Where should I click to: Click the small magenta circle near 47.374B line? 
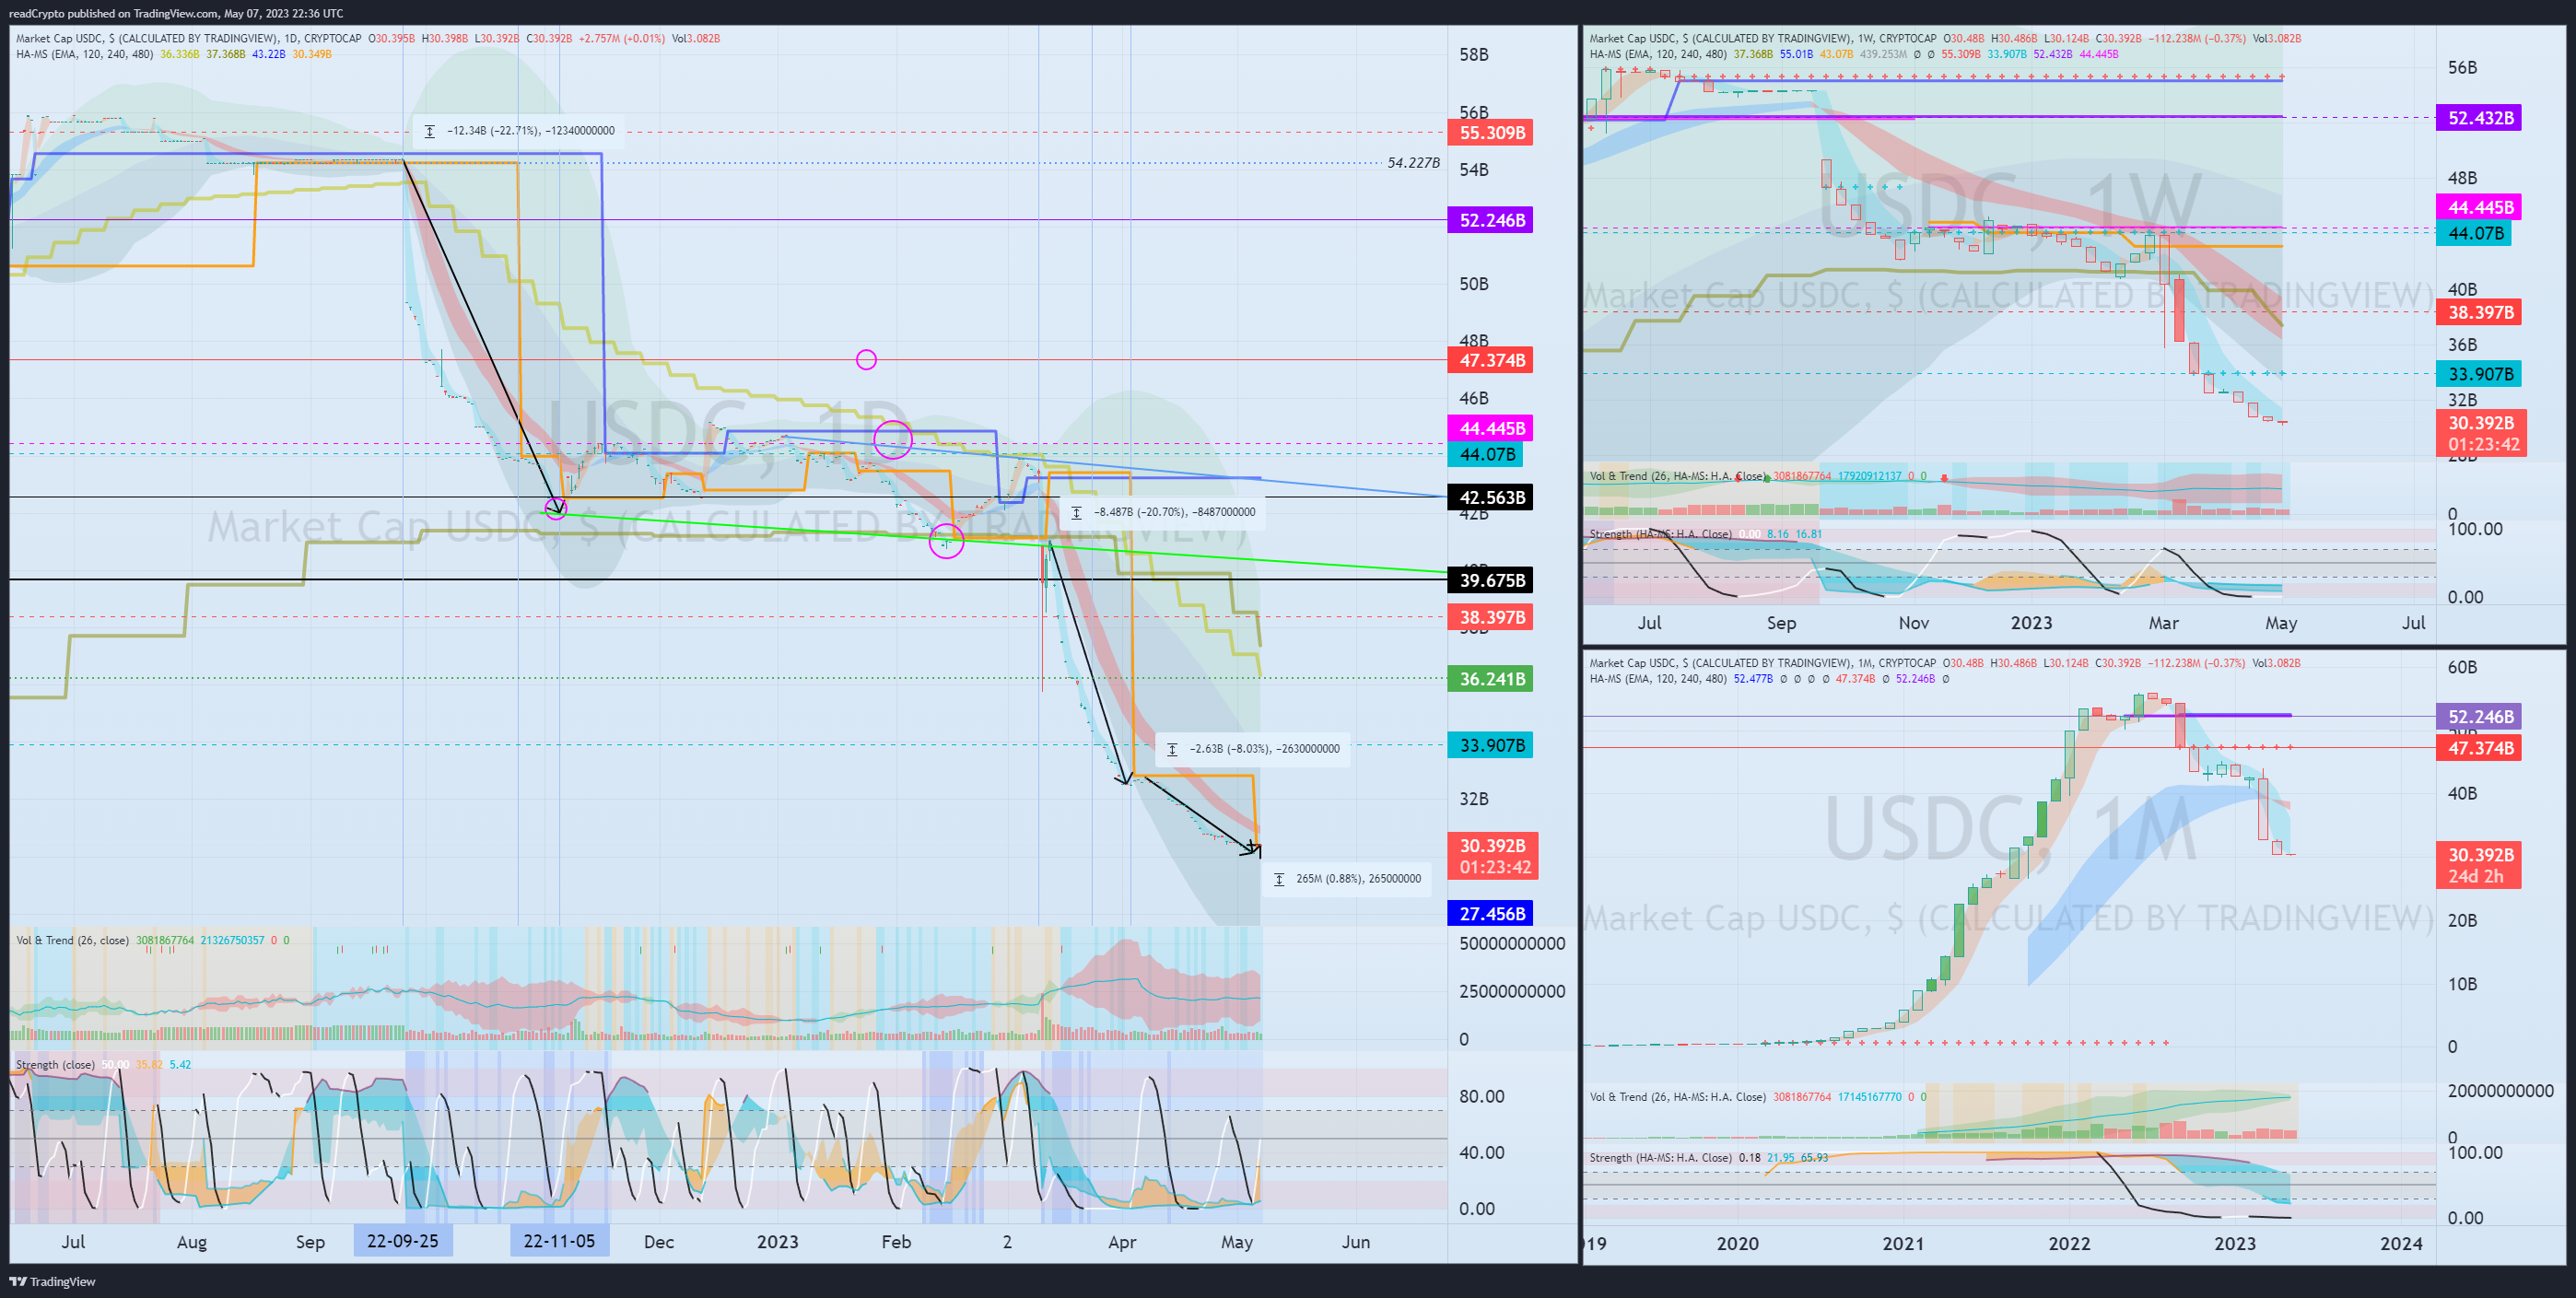(x=866, y=360)
